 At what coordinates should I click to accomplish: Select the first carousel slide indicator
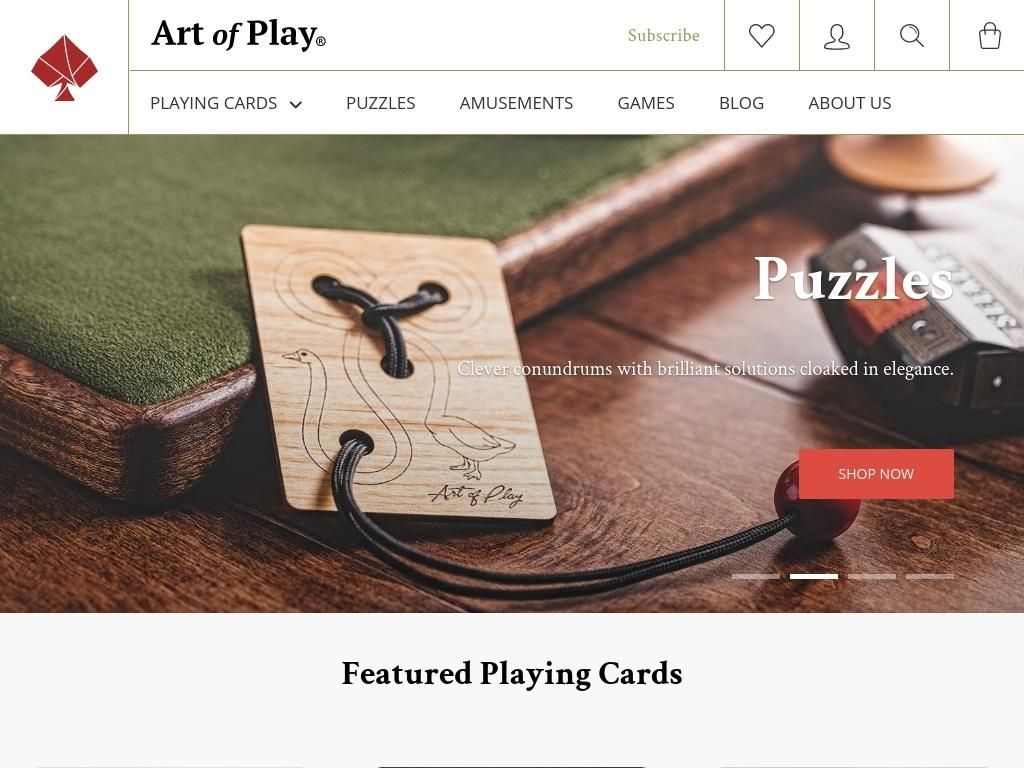756,577
